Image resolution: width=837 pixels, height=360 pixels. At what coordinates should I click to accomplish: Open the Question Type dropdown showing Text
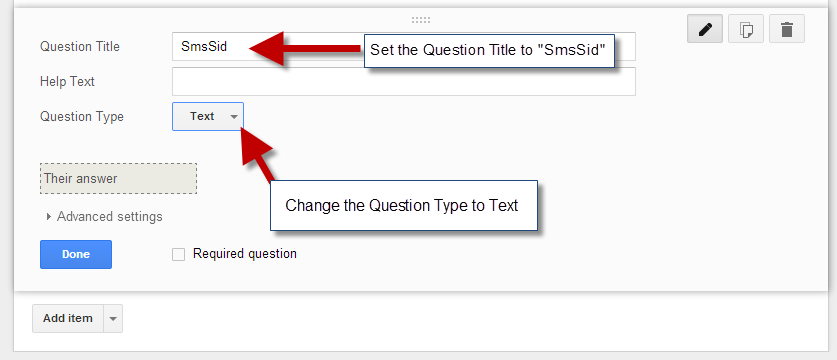[x=208, y=116]
